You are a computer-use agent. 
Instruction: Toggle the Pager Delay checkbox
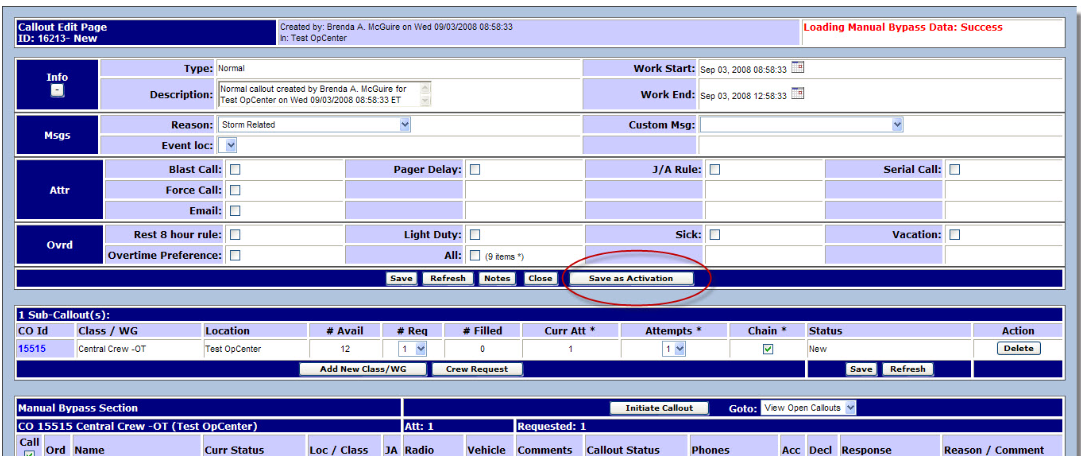[475, 170]
